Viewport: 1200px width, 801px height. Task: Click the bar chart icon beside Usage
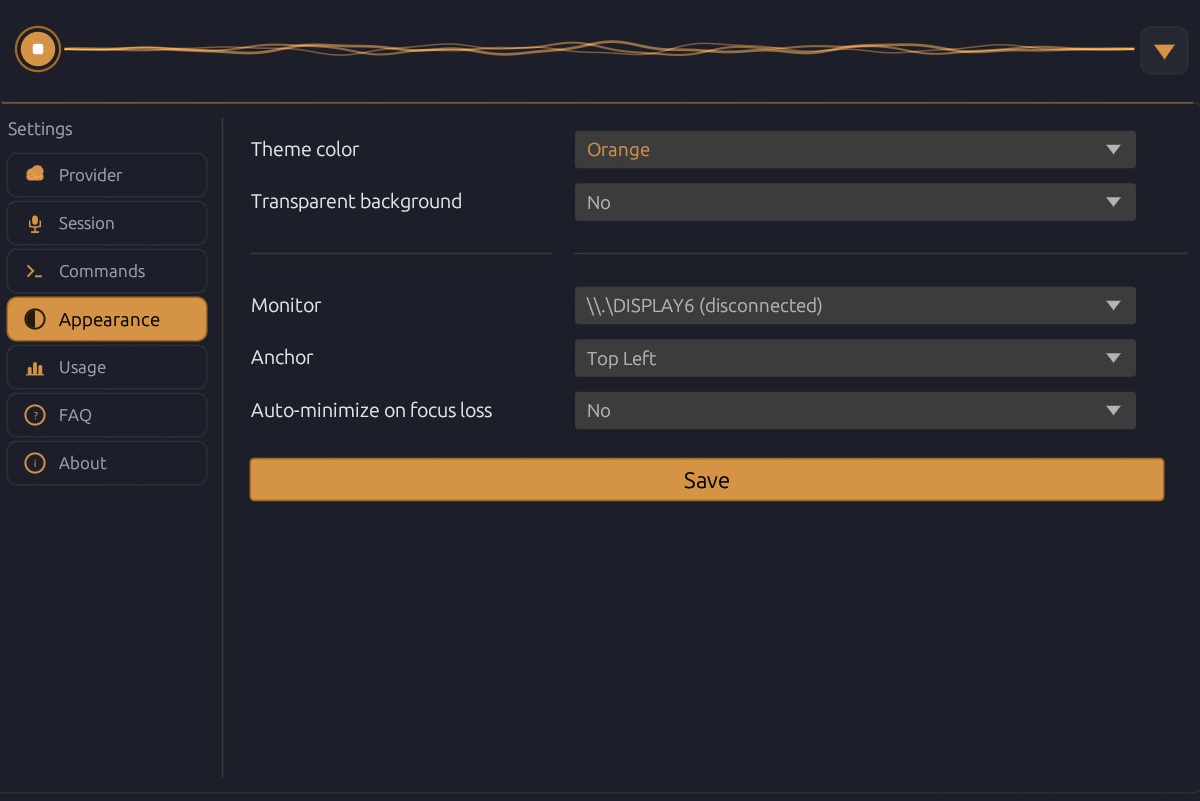[34, 366]
